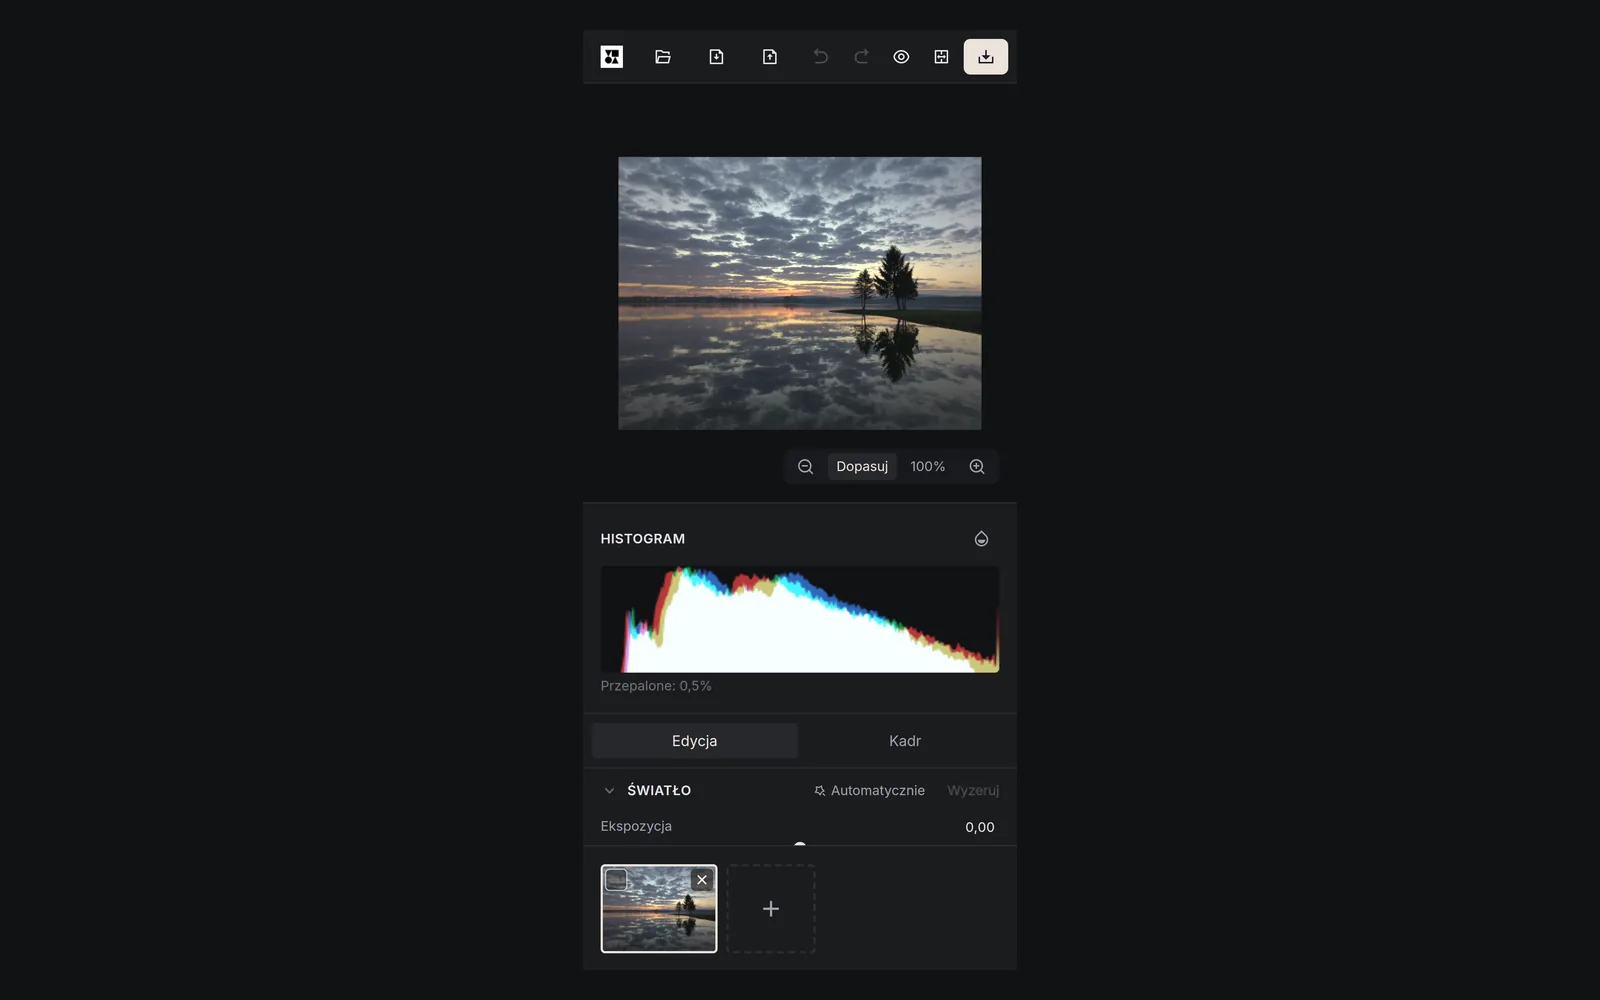Screen dimensions: 1600x1000
Task: Click the before/after compare icon
Action: 941,57
